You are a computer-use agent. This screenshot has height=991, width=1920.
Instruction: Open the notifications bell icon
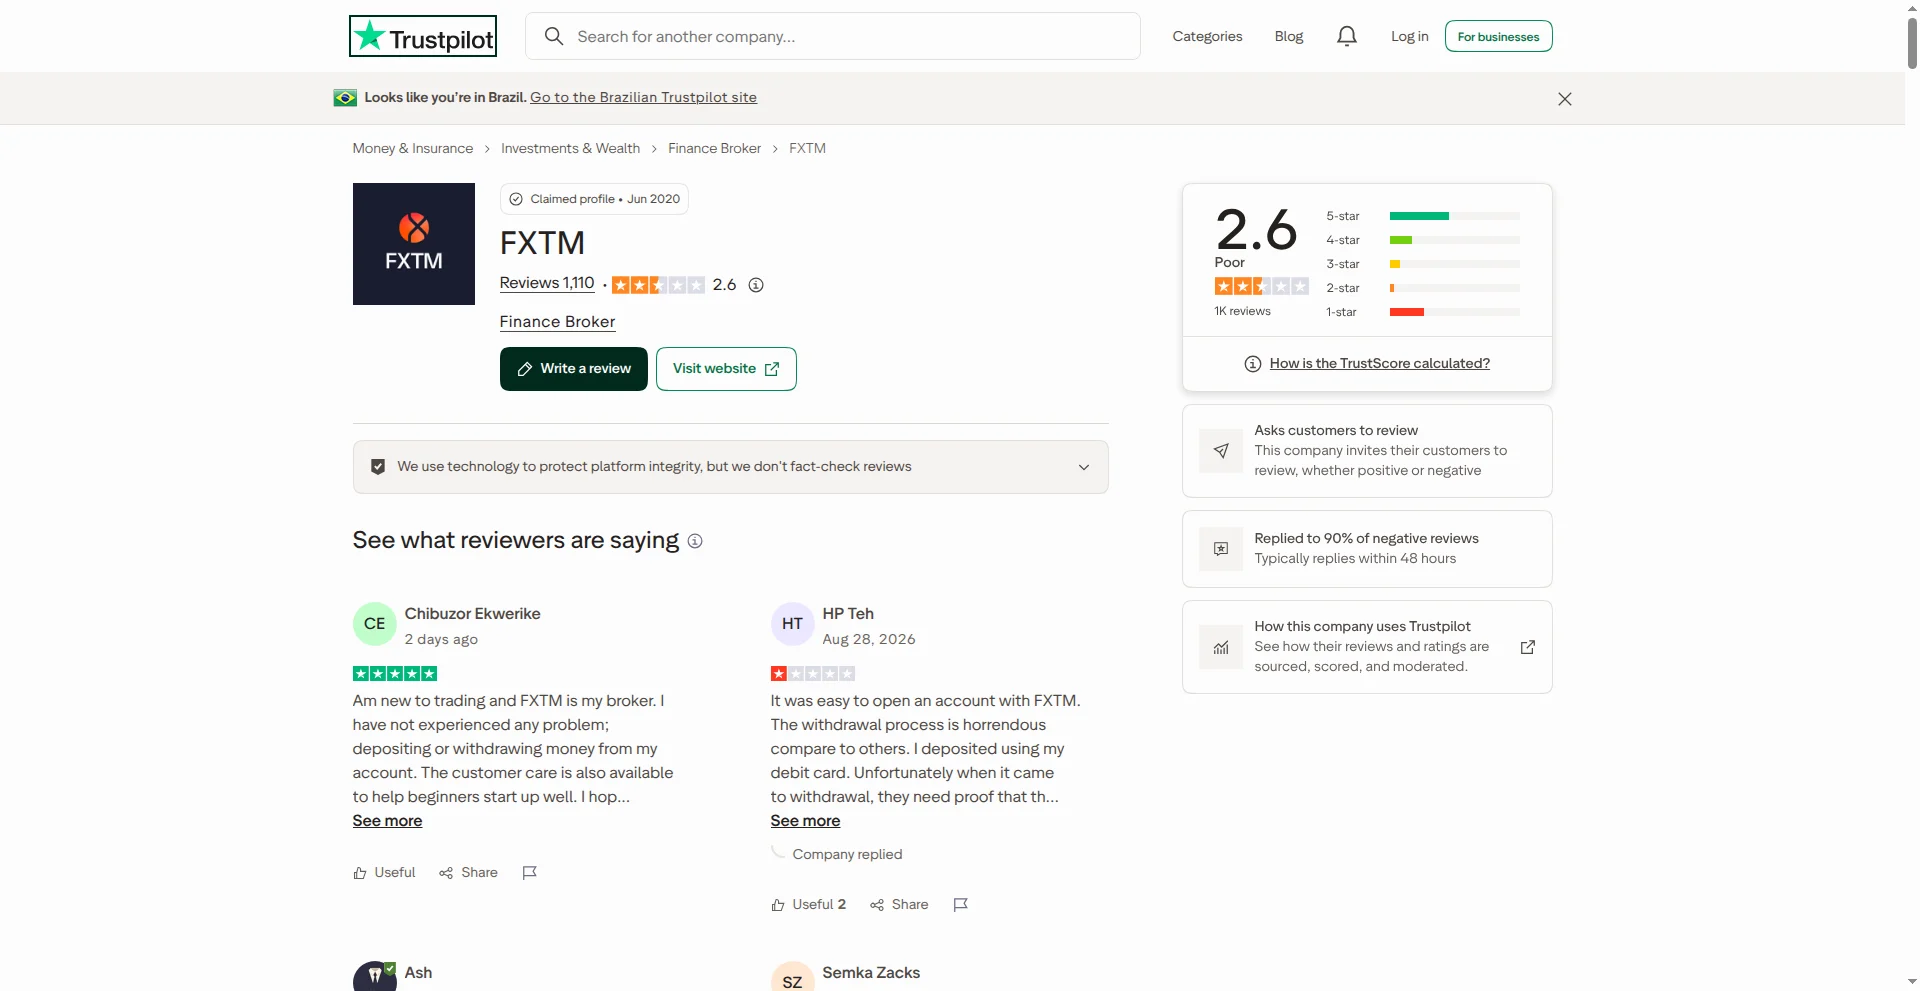tap(1347, 36)
